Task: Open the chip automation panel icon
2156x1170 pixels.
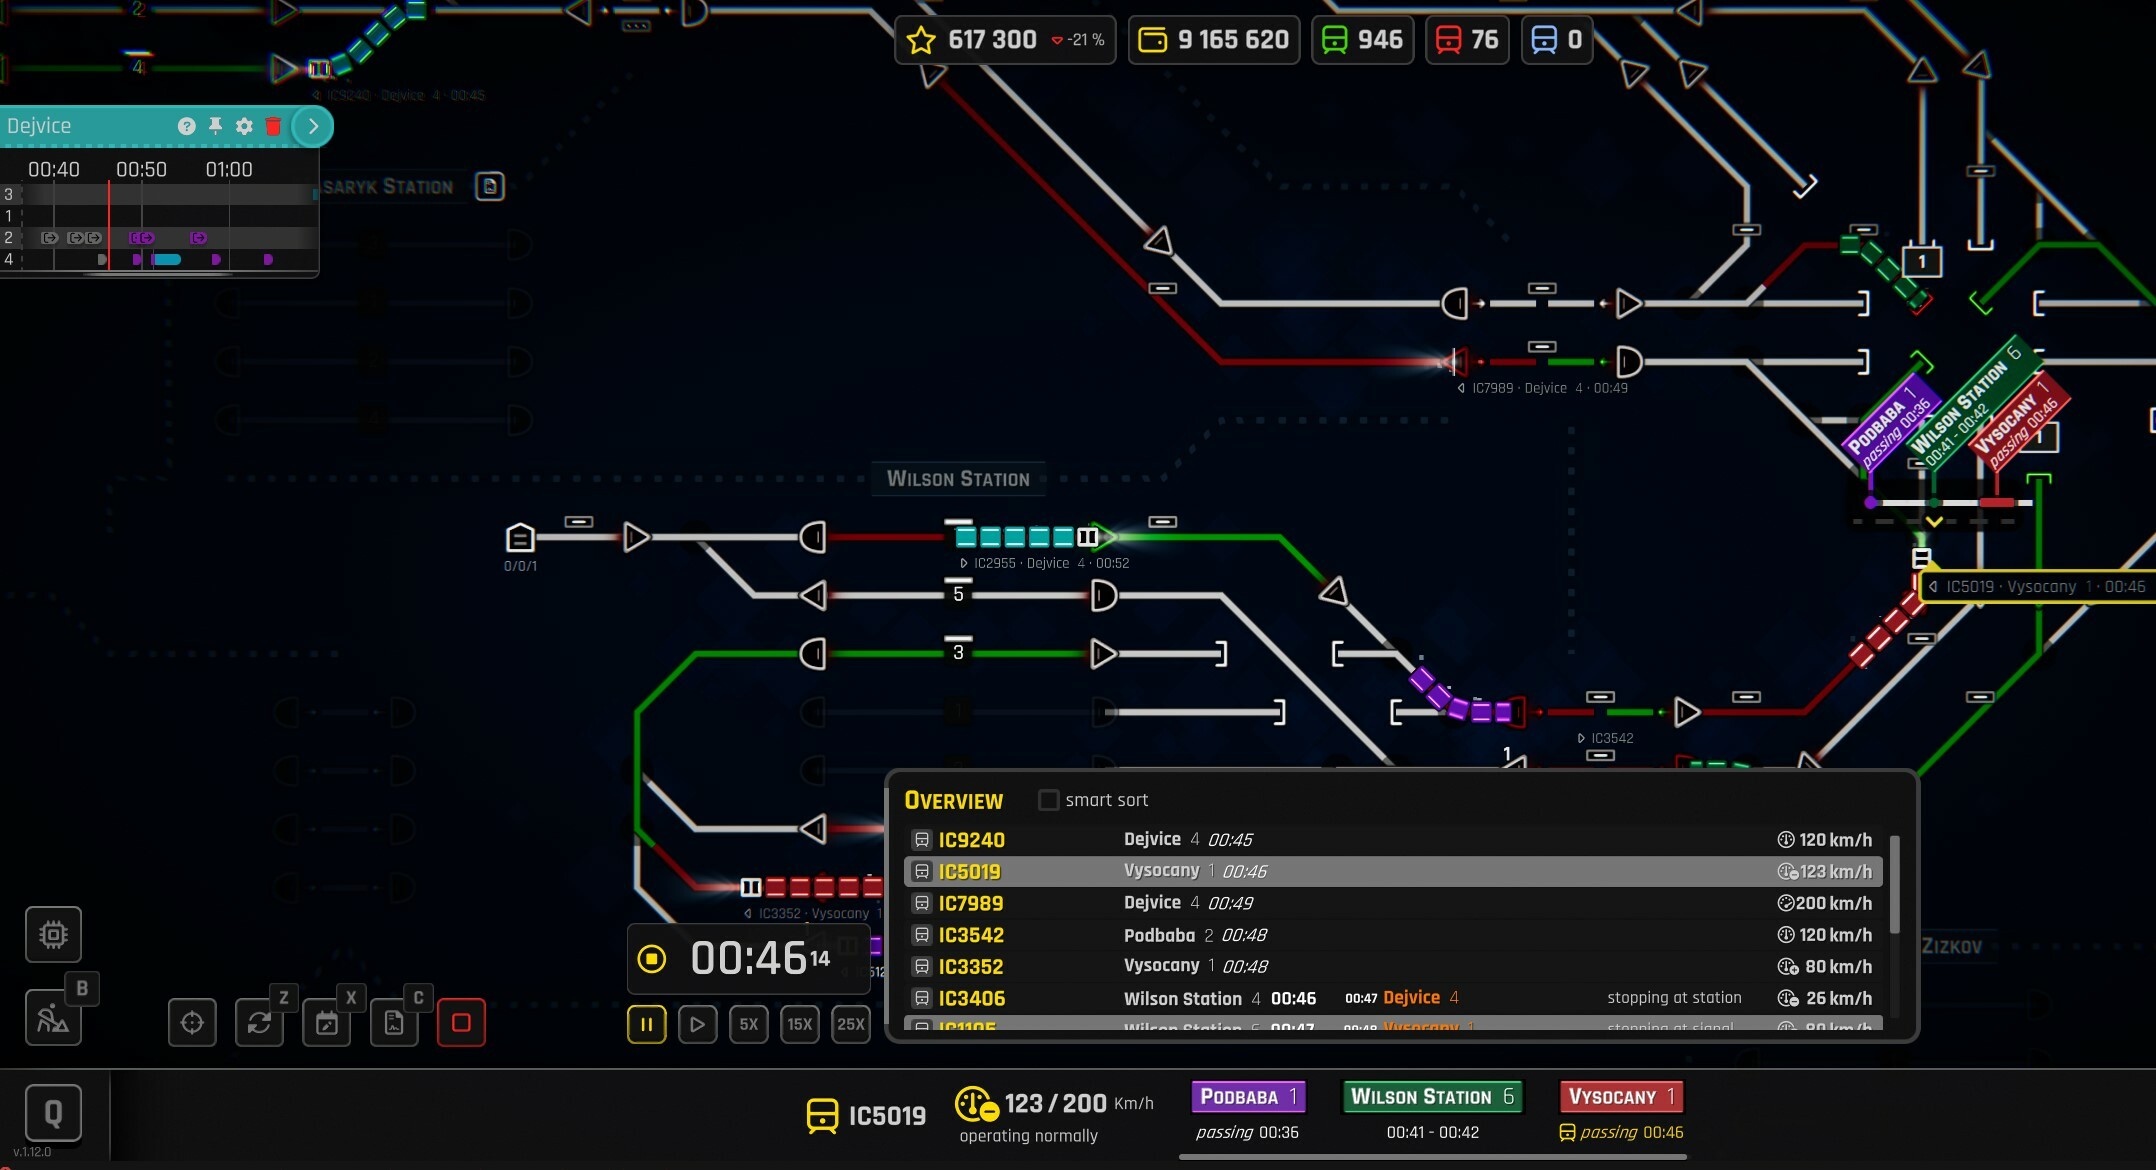Action: 53,934
